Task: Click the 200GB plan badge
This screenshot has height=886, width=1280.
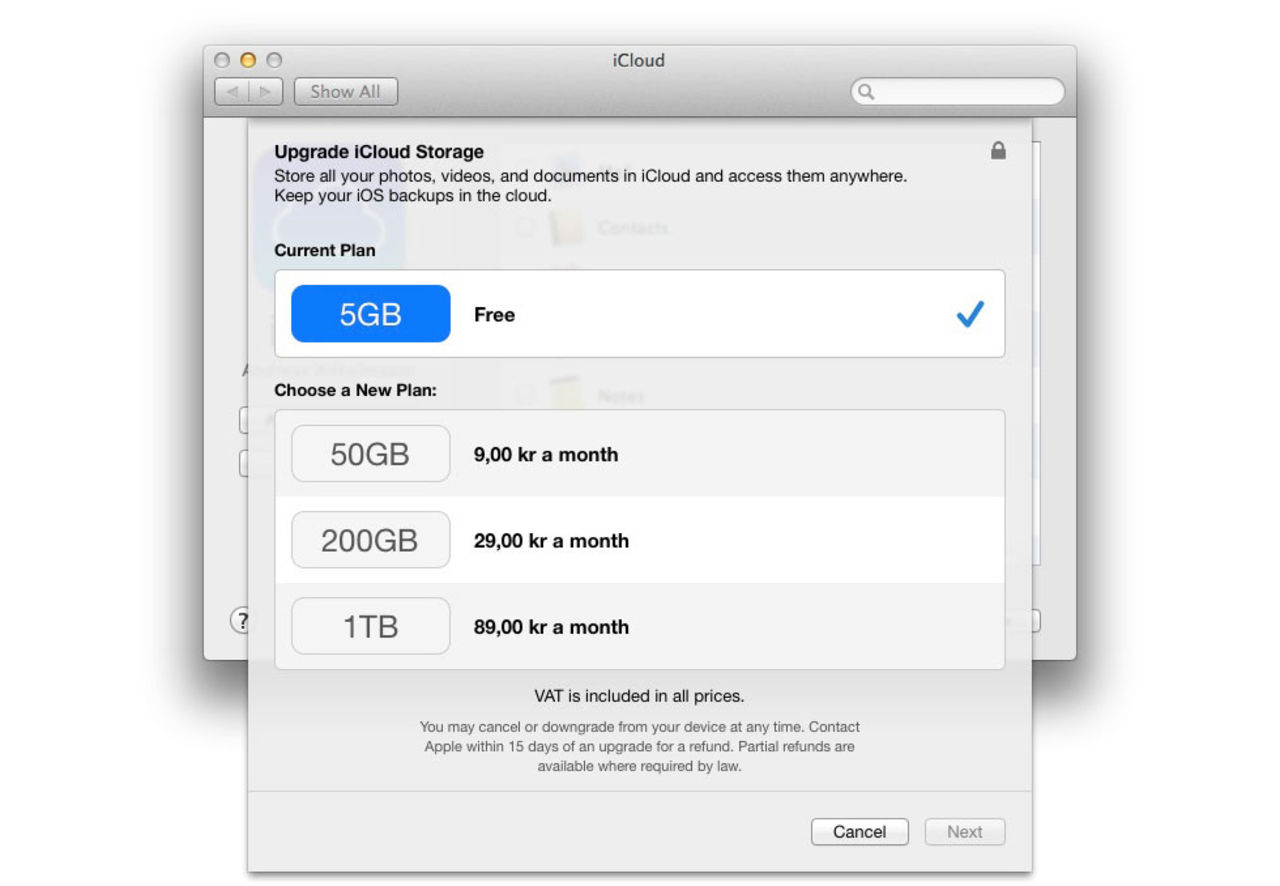Action: [370, 539]
